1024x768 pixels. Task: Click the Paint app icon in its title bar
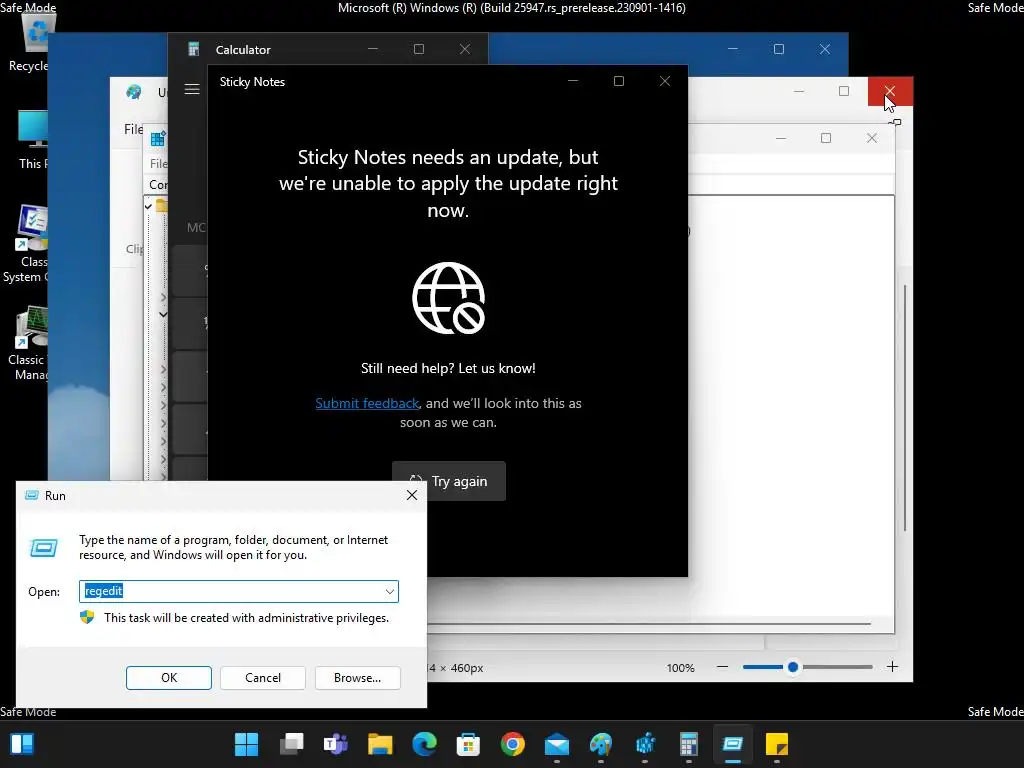coord(134,92)
